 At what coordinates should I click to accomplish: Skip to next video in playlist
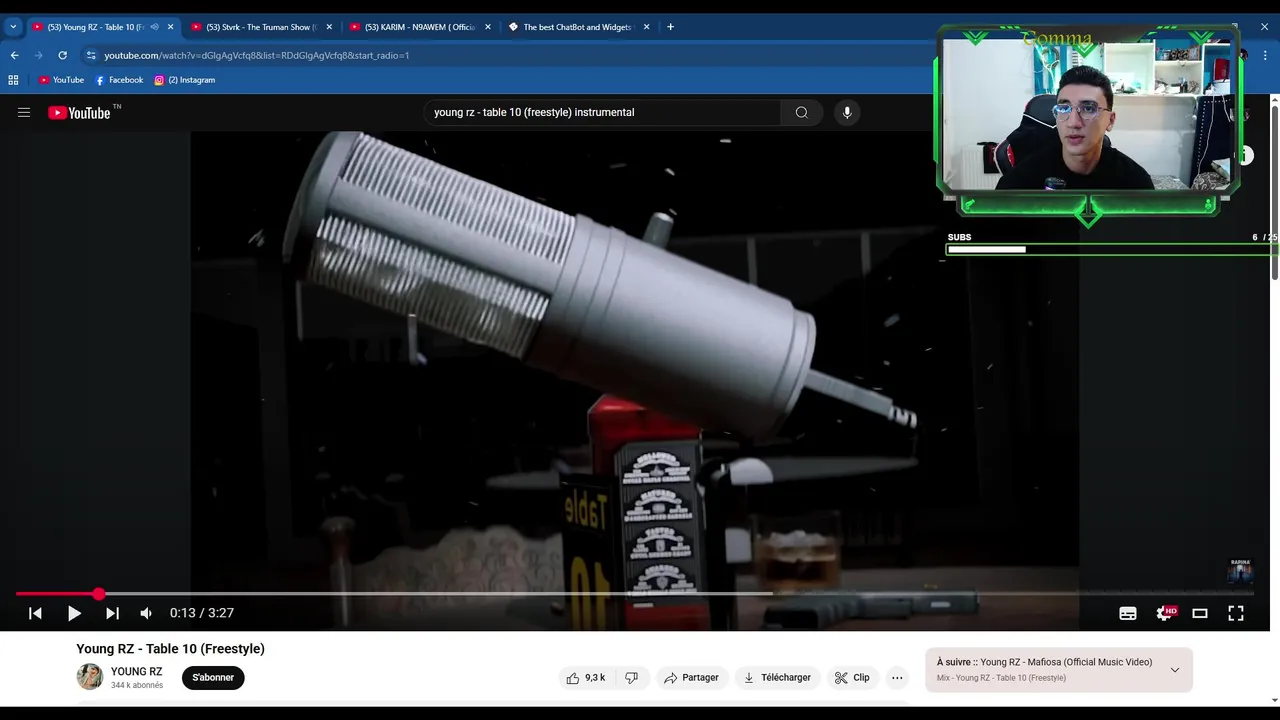(x=112, y=613)
